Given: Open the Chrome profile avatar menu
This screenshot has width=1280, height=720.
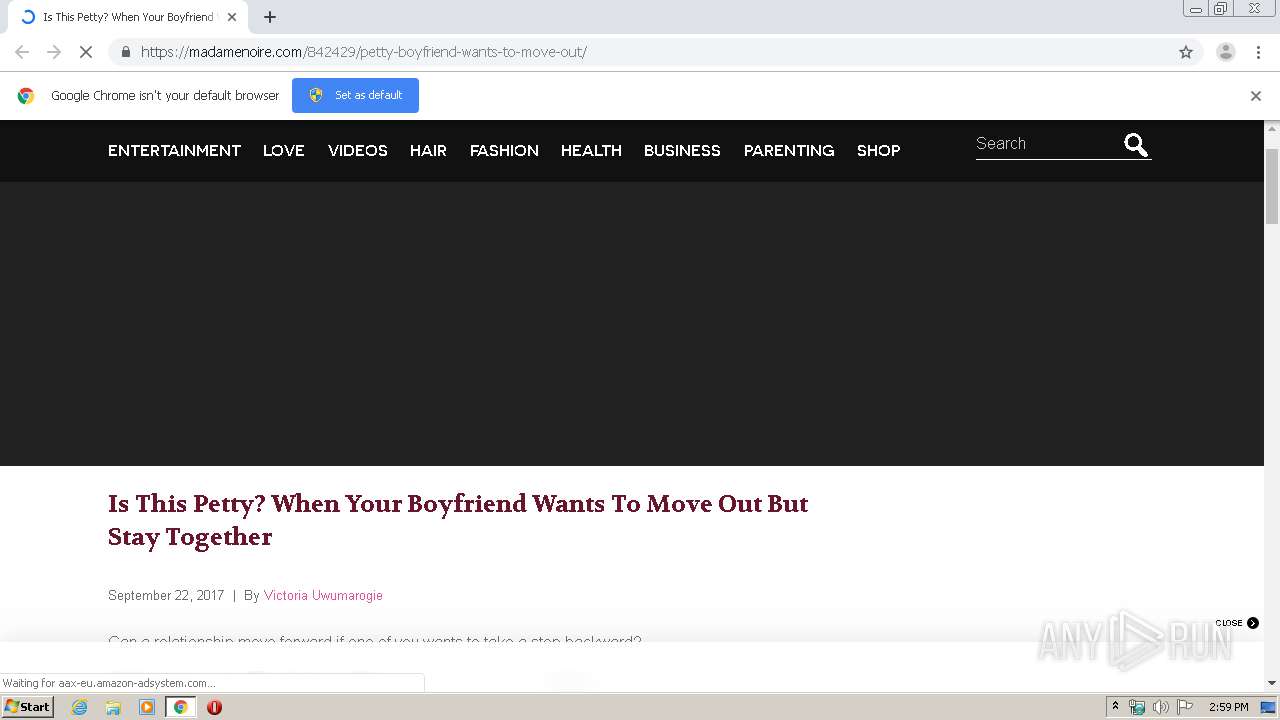Looking at the screenshot, I should tap(1225, 52).
